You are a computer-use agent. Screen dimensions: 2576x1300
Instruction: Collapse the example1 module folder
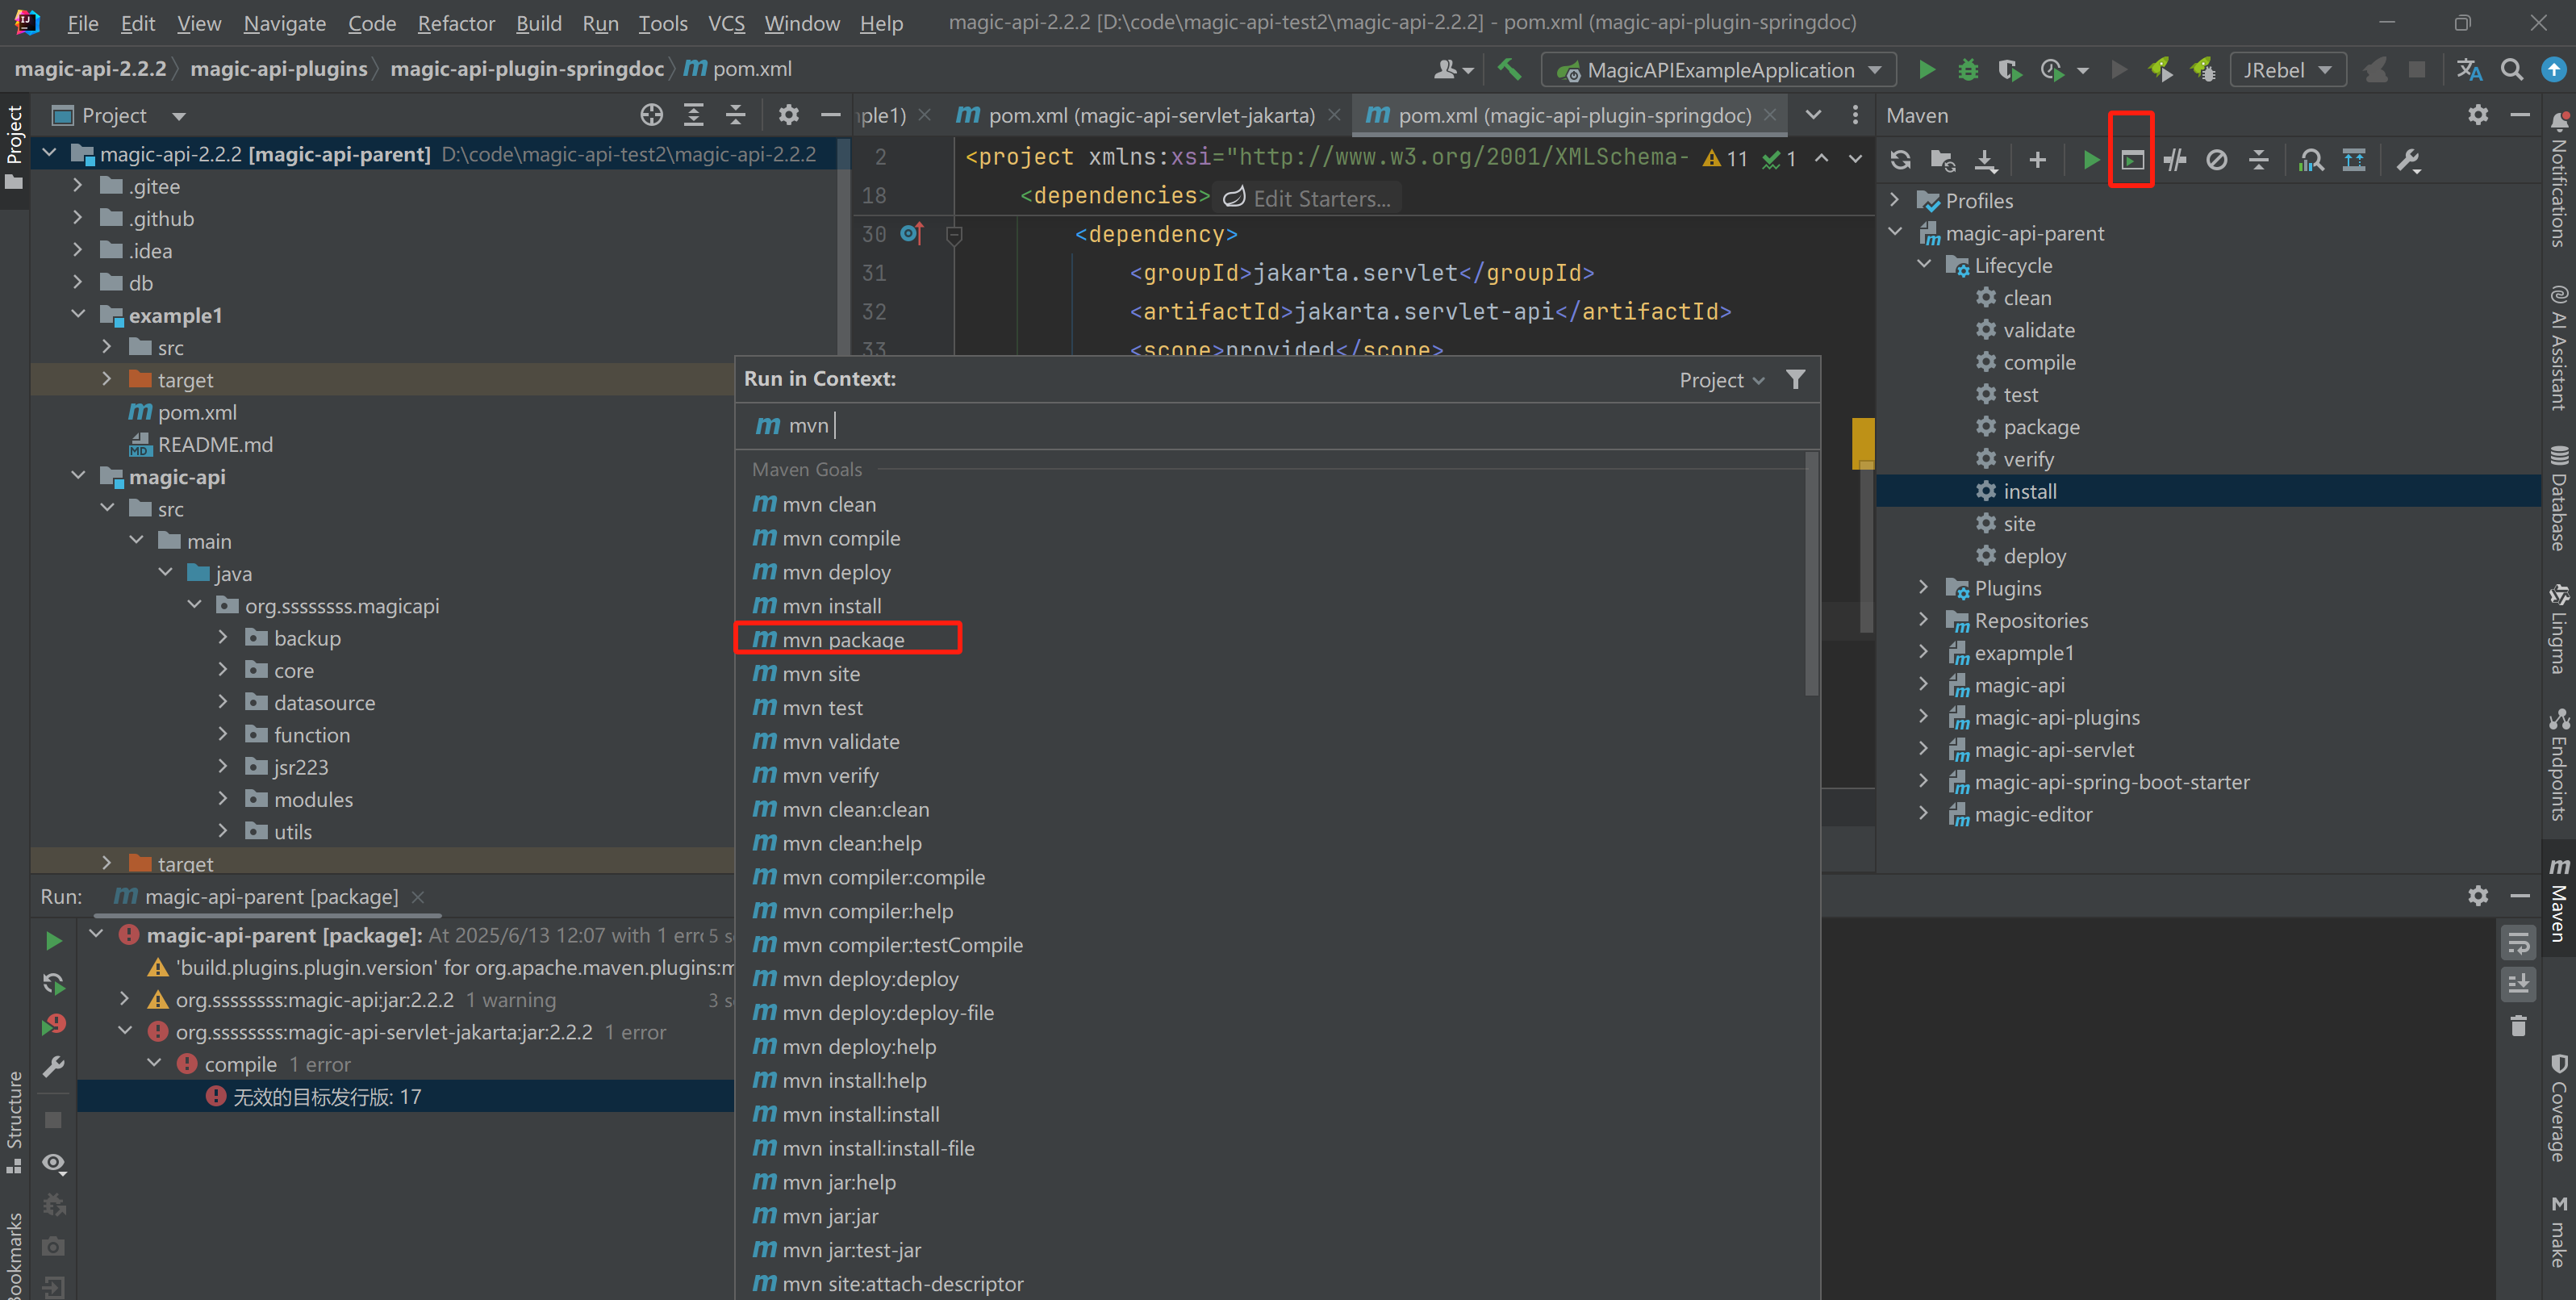[x=78, y=315]
